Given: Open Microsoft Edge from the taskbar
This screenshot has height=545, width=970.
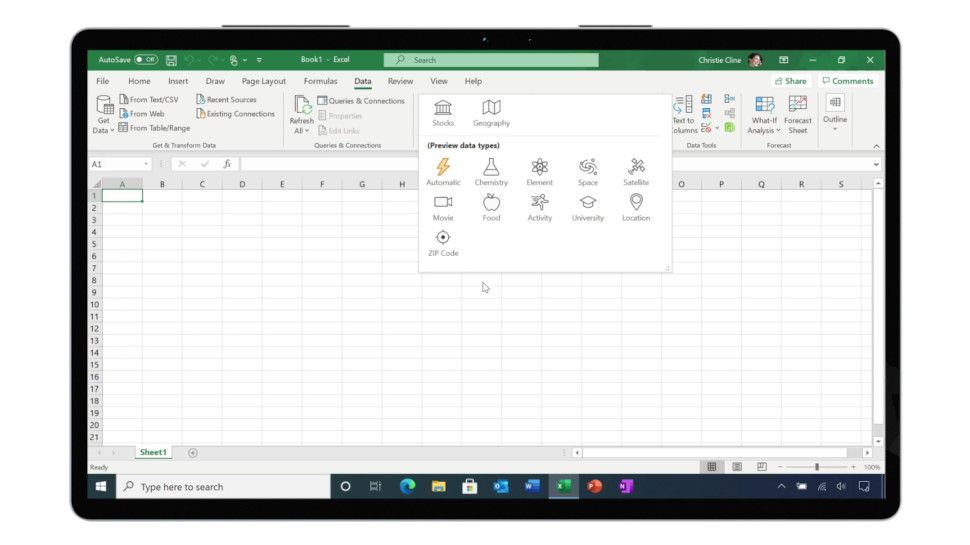Looking at the screenshot, I should pos(407,486).
